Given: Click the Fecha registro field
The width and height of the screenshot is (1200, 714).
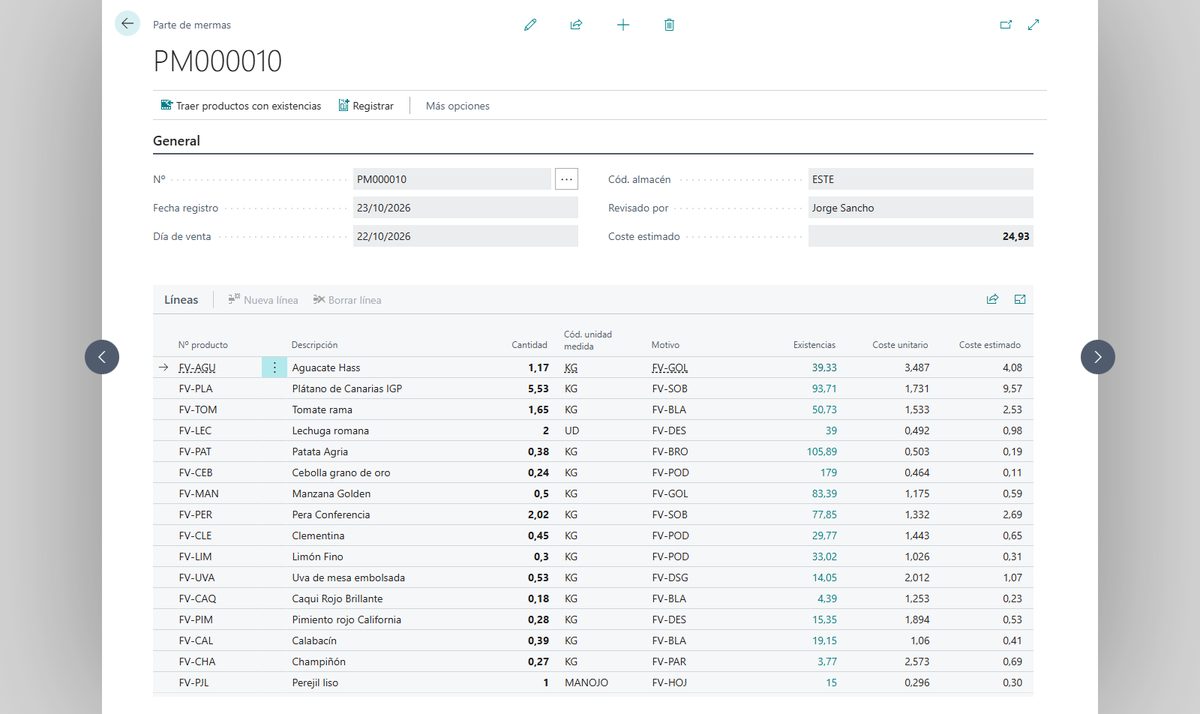Looking at the screenshot, I should [465, 208].
